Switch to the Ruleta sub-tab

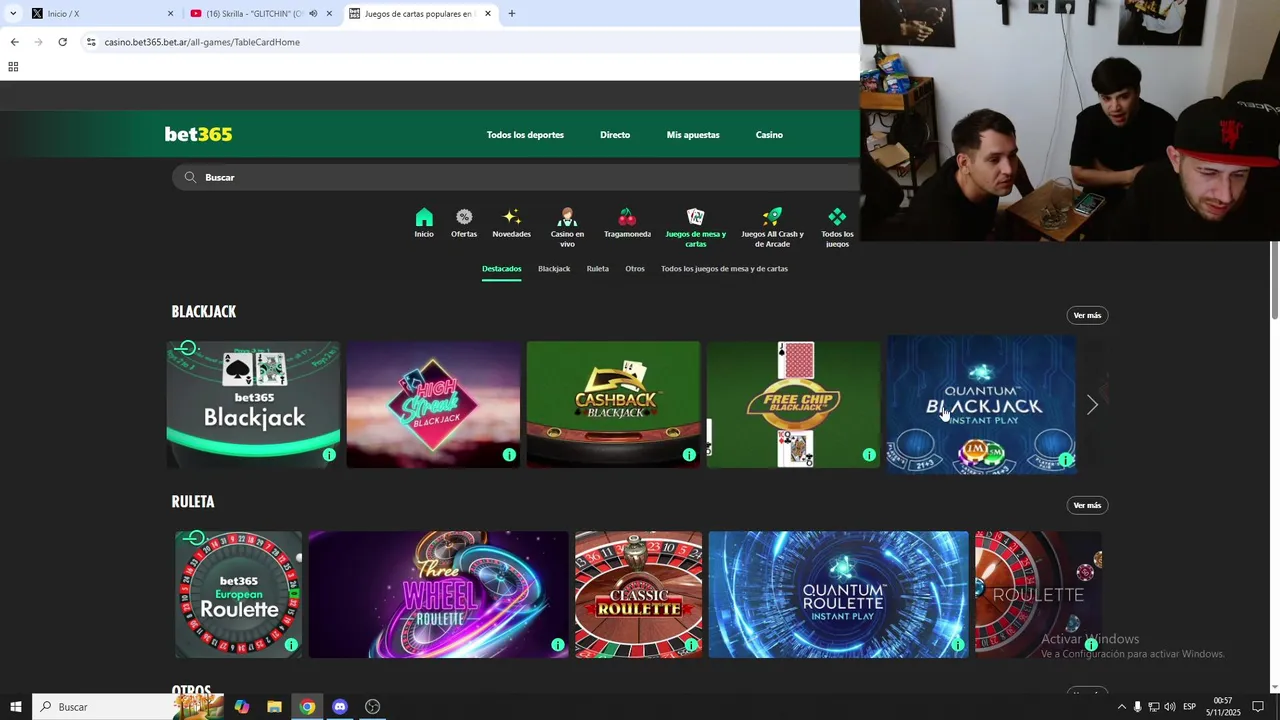[598, 269]
